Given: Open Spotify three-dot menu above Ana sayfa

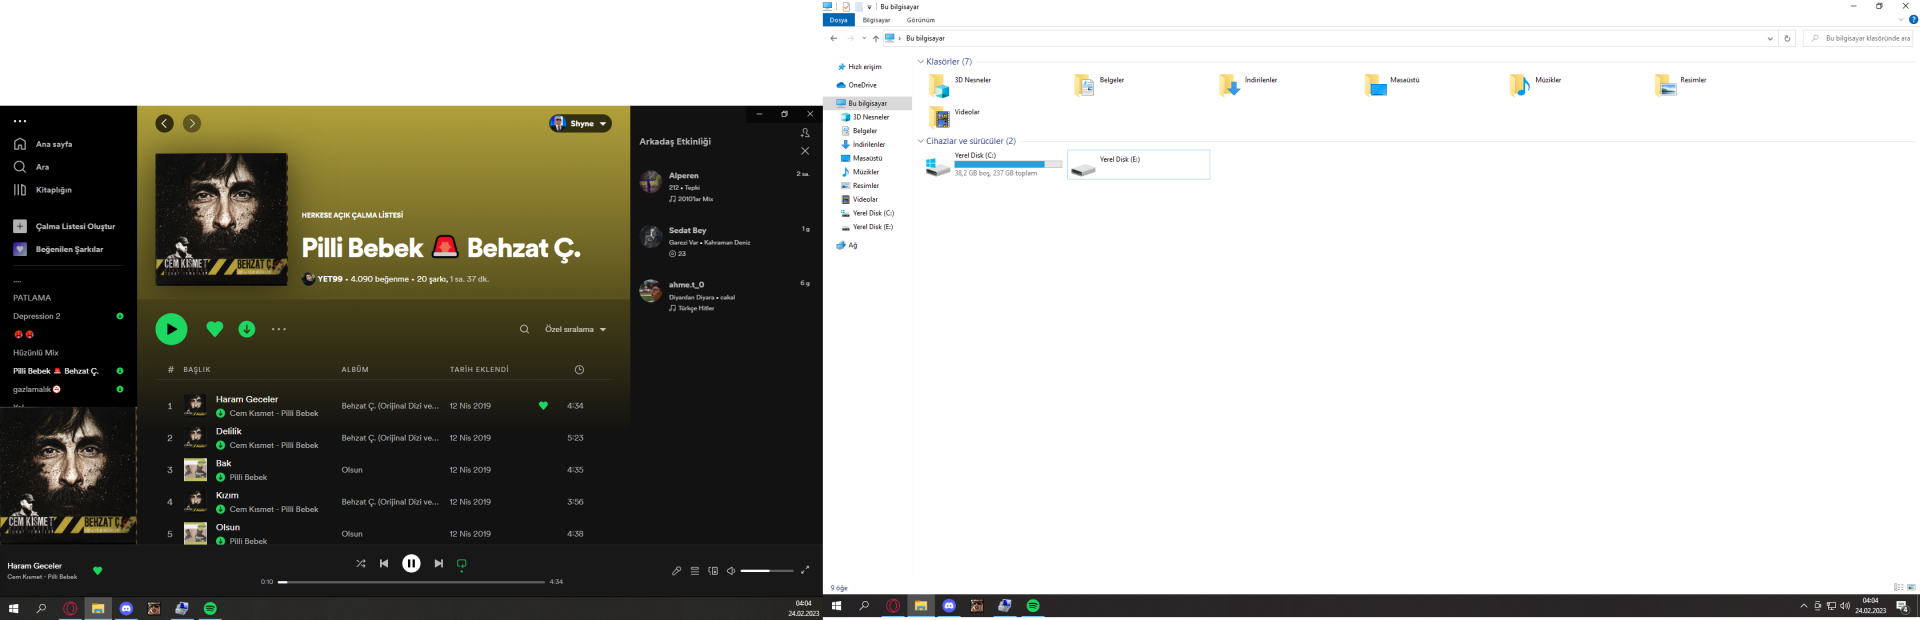Looking at the screenshot, I should [20, 121].
